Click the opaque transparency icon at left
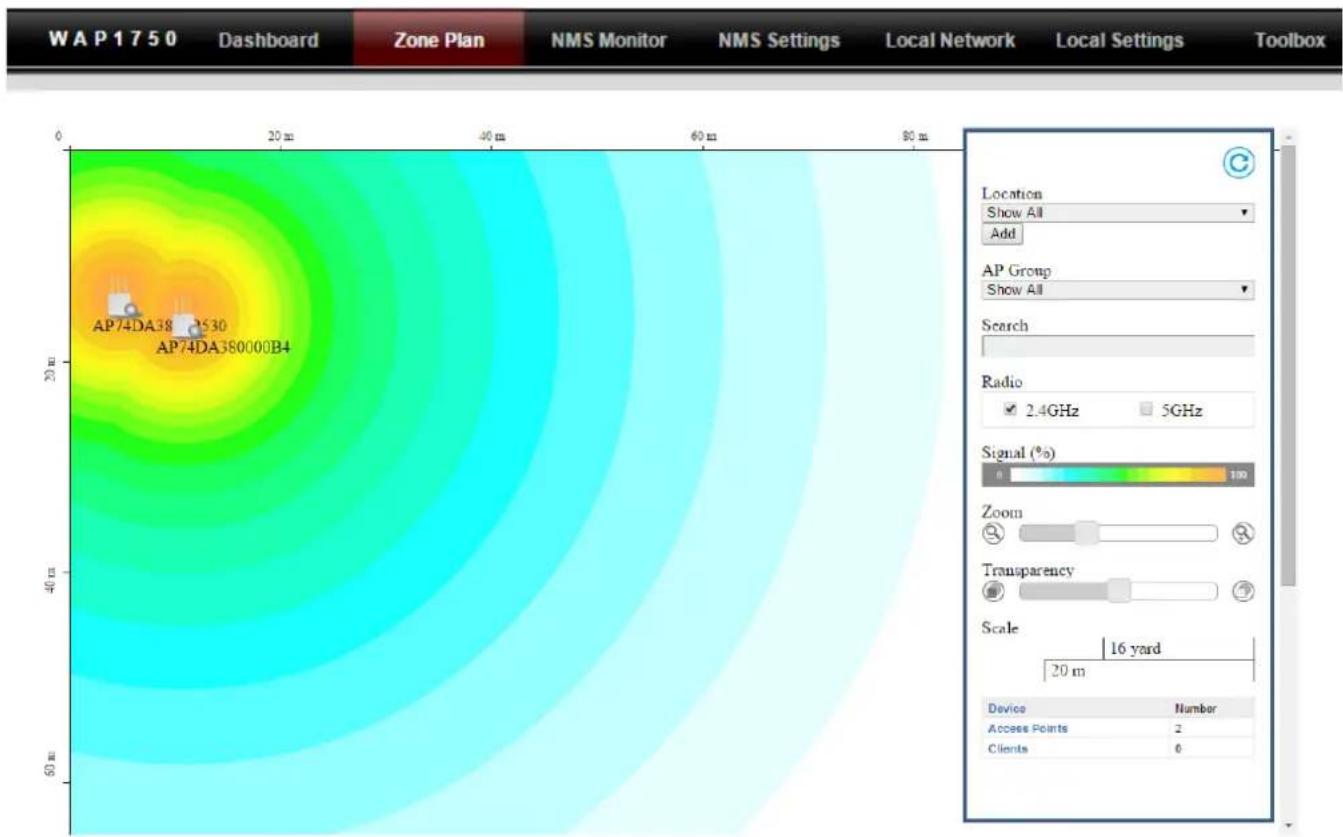 992,592
